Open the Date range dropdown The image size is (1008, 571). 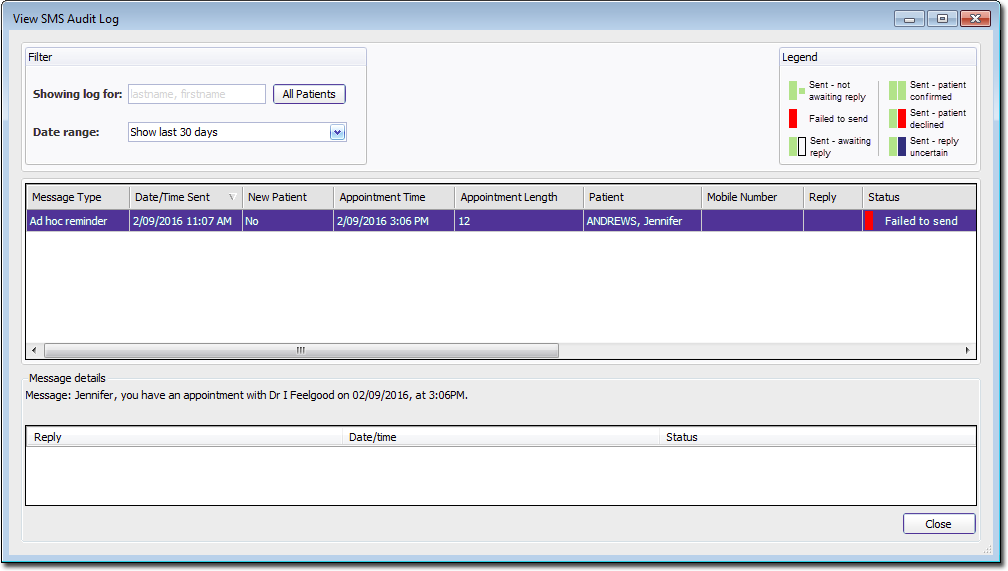(x=337, y=132)
